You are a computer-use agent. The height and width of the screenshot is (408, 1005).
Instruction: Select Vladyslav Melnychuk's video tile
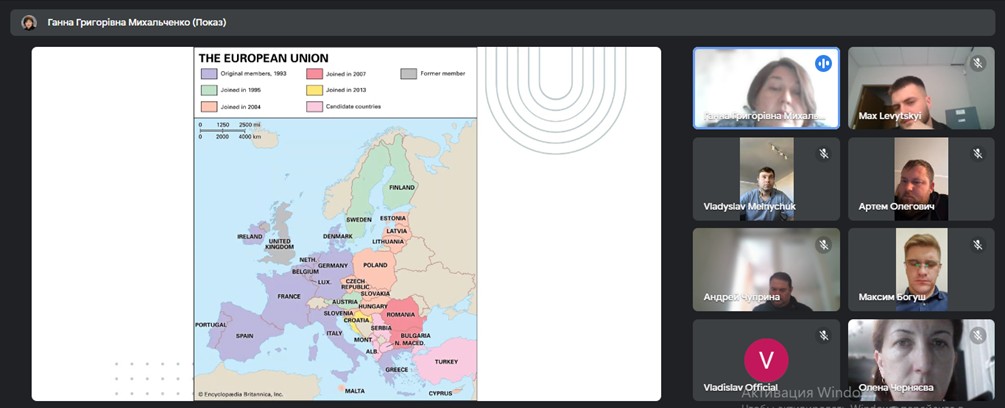766,179
